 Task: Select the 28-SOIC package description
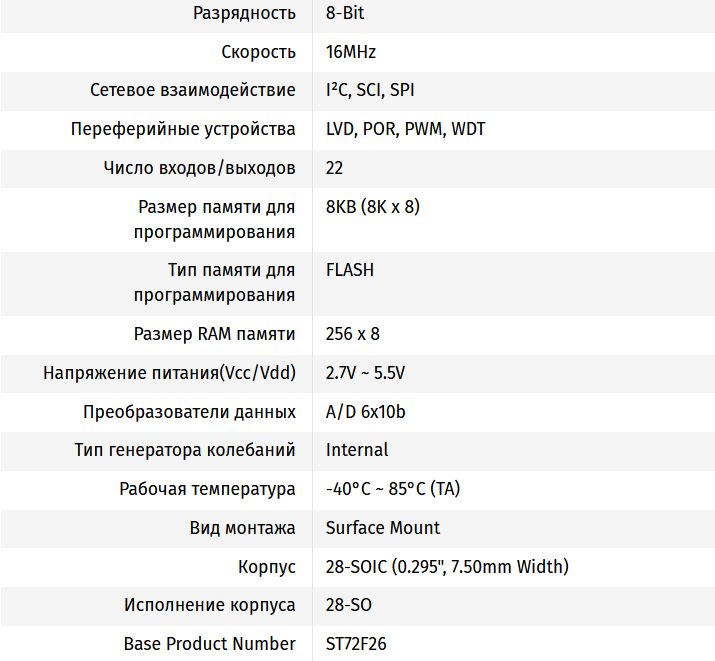click(x=447, y=567)
